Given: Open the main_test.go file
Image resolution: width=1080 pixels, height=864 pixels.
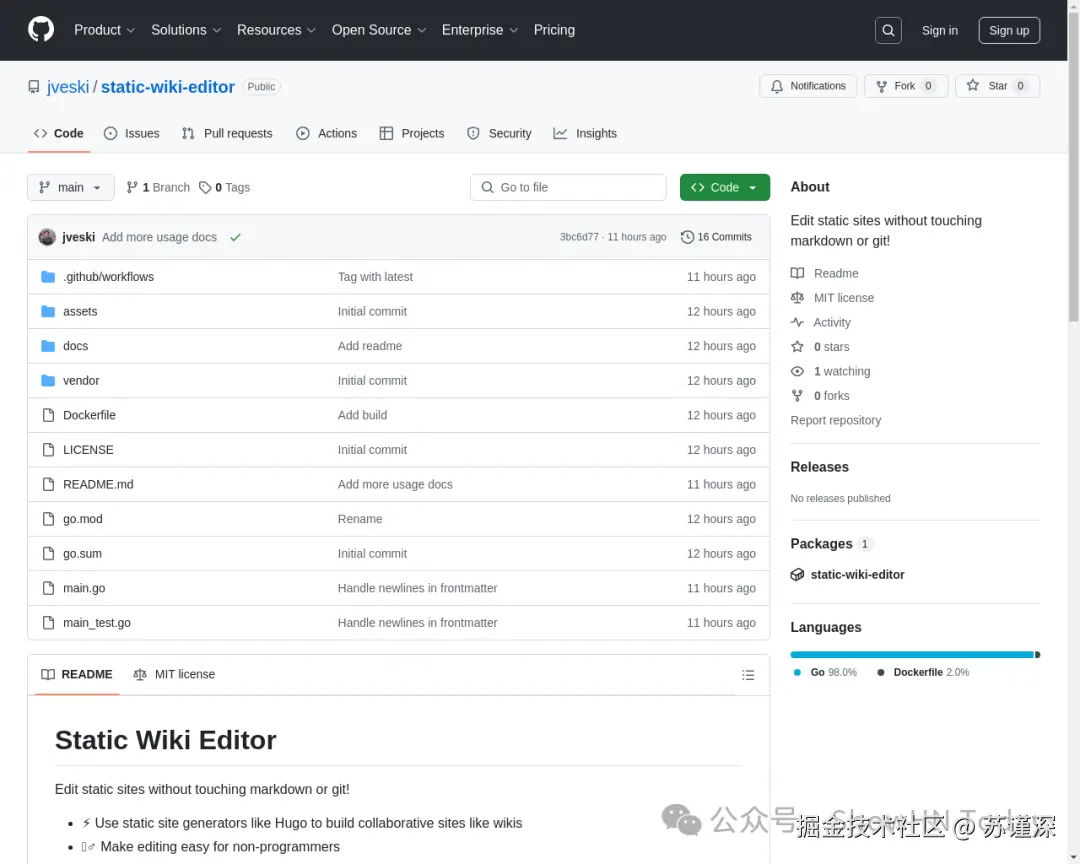Looking at the screenshot, I should [x=96, y=622].
